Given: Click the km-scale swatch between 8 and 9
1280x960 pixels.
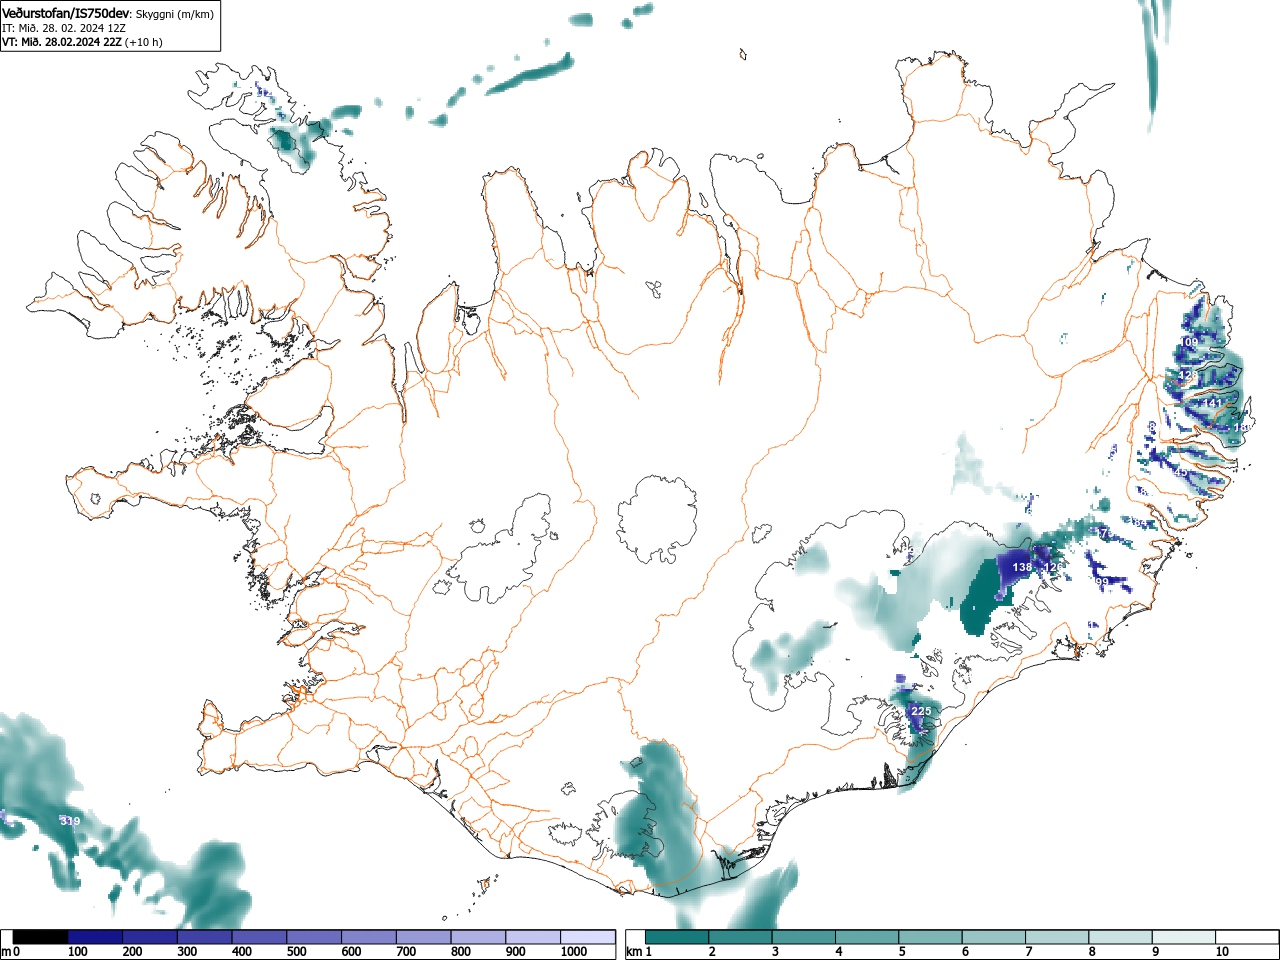Looking at the screenshot, I should [1123, 937].
